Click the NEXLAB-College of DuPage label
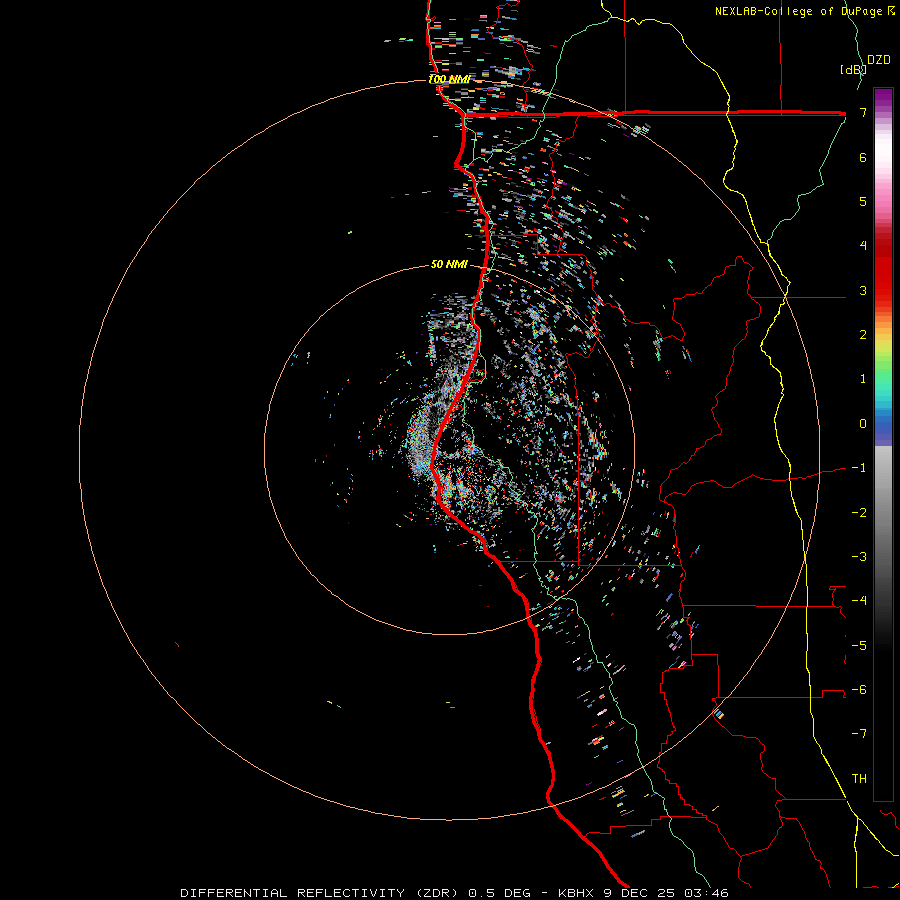900x900 pixels. pyautogui.click(x=804, y=11)
